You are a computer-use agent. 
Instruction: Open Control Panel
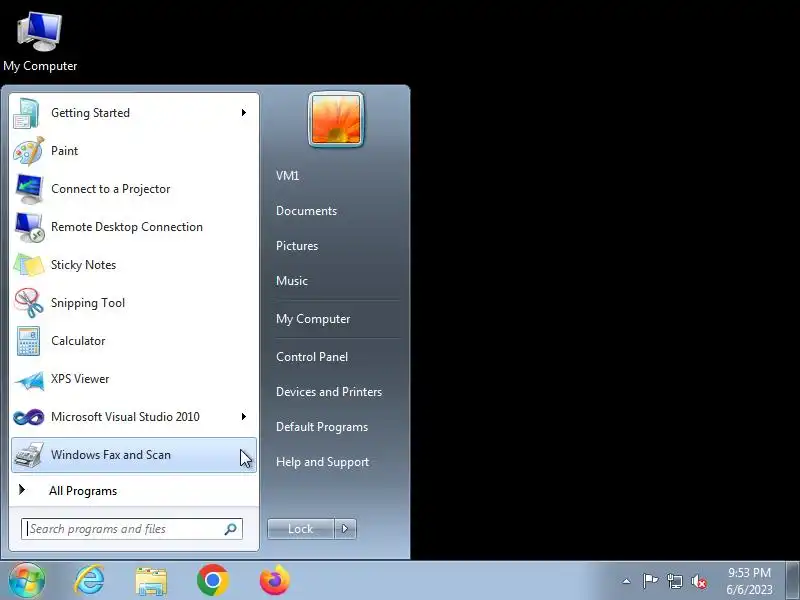(312, 357)
